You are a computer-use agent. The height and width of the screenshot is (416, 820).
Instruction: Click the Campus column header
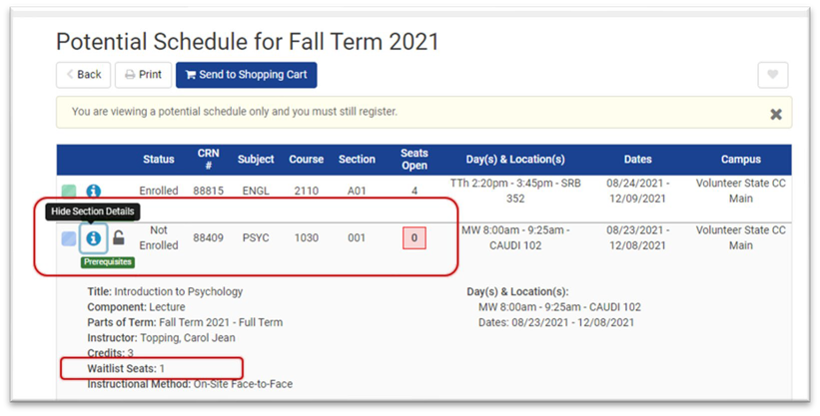coord(741,159)
